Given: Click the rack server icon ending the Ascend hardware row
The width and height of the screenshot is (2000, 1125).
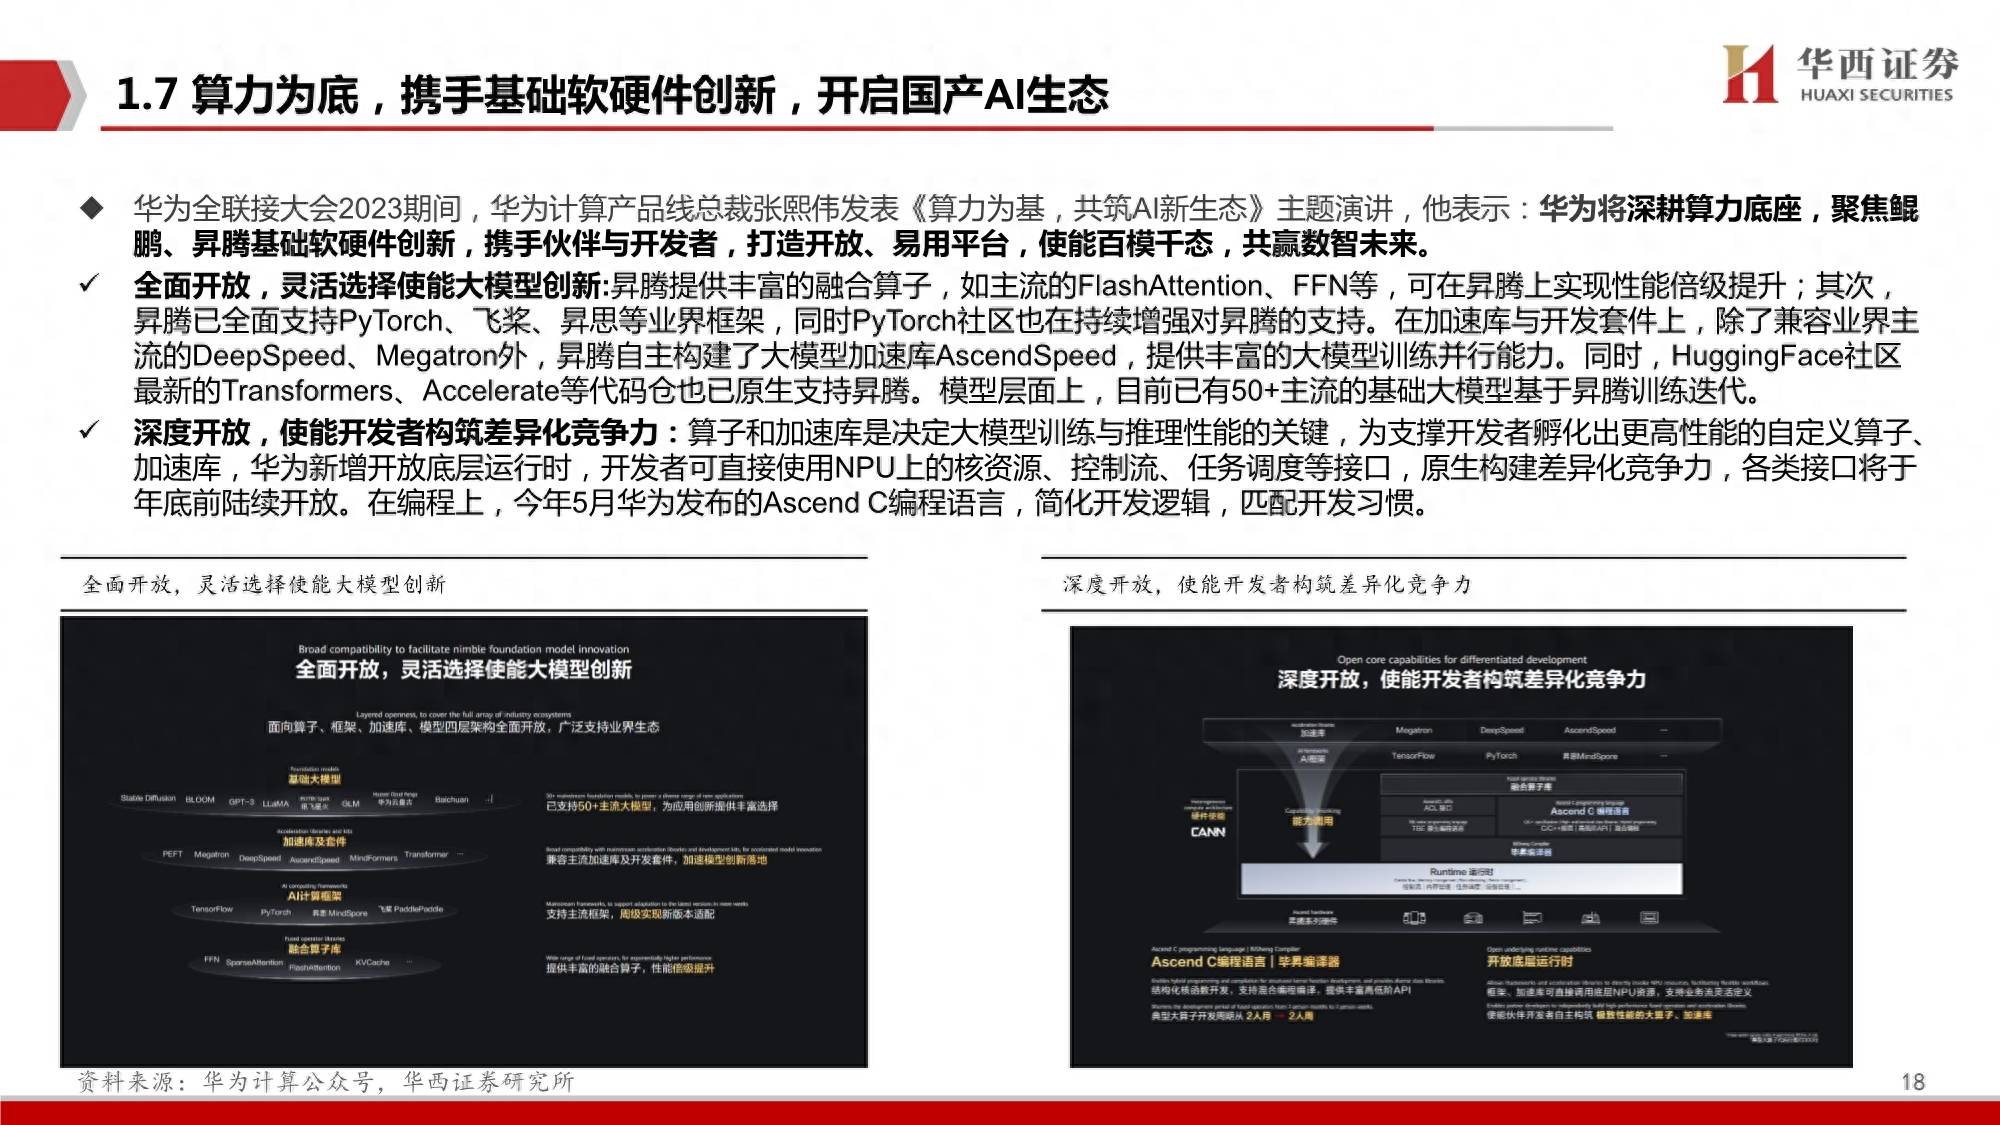Looking at the screenshot, I should (x=1649, y=917).
